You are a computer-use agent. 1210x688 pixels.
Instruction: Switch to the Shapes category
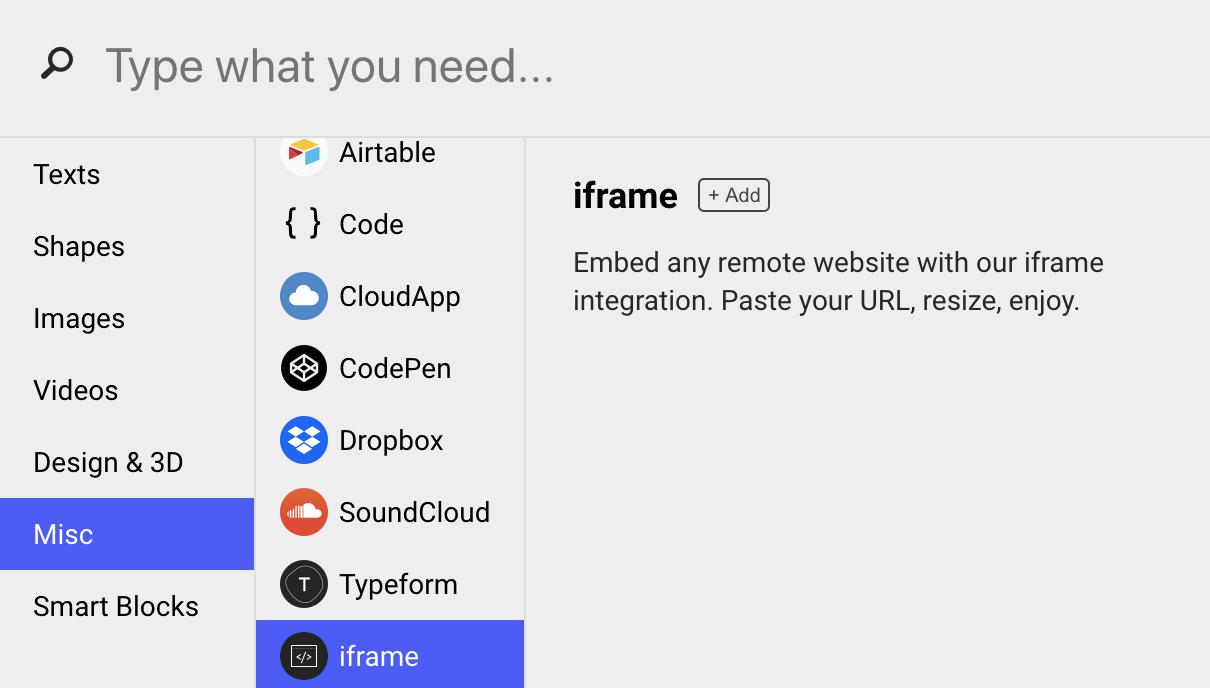[x=79, y=247]
